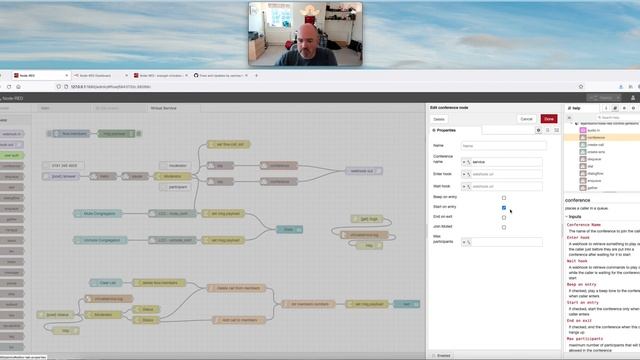
Task: Switch to the Node-RED Dashboard browser tab
Action: 100,76
